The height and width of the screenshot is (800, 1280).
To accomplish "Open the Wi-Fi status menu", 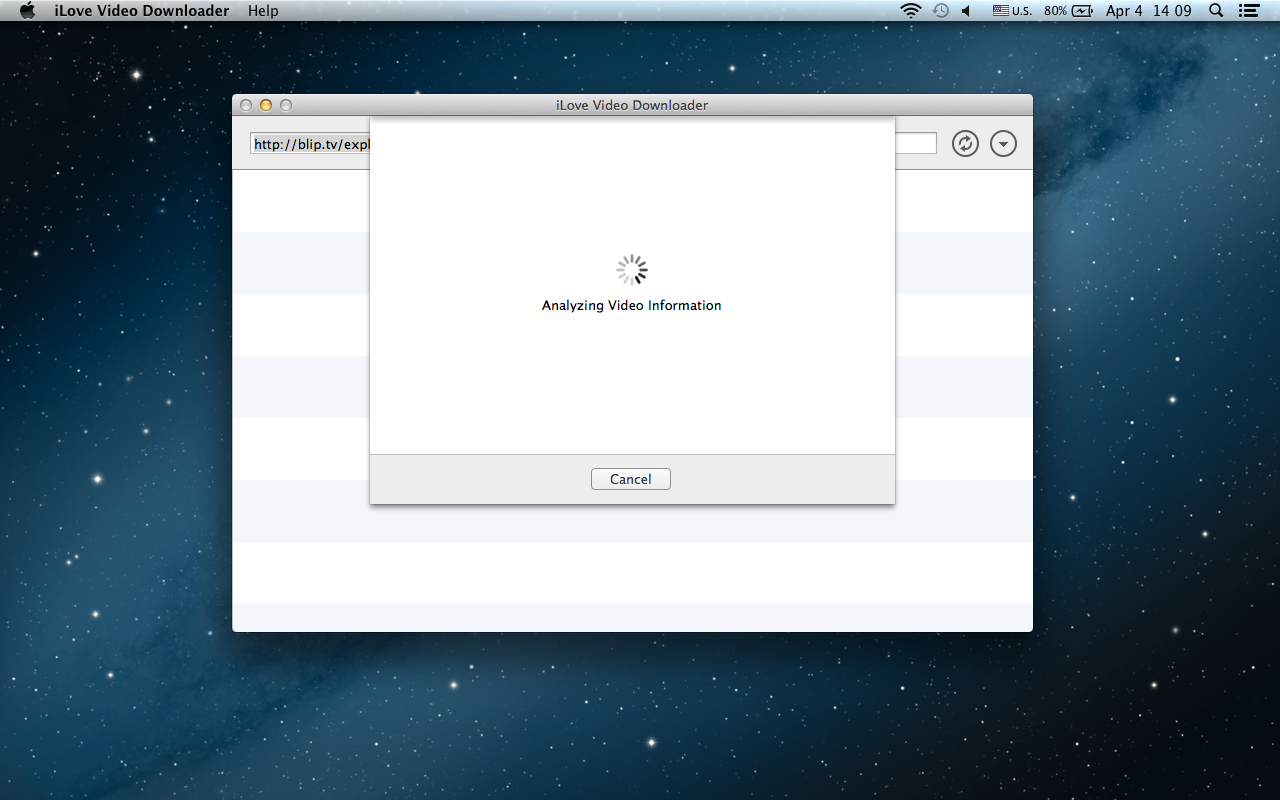I will (x=910, y=11).
